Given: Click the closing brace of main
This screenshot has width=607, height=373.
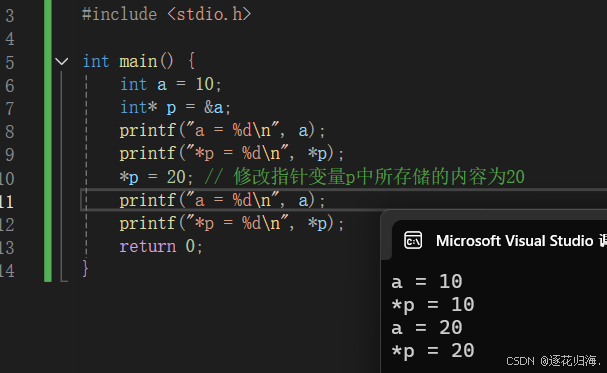Looking at the screenshot, I should pos(85,268).
